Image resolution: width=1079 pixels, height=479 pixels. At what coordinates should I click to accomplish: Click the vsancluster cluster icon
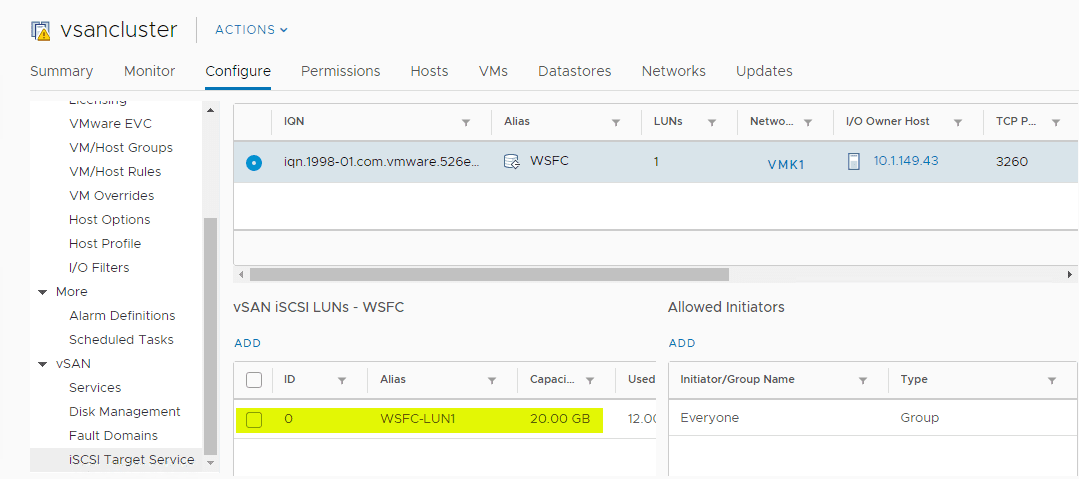41,30
